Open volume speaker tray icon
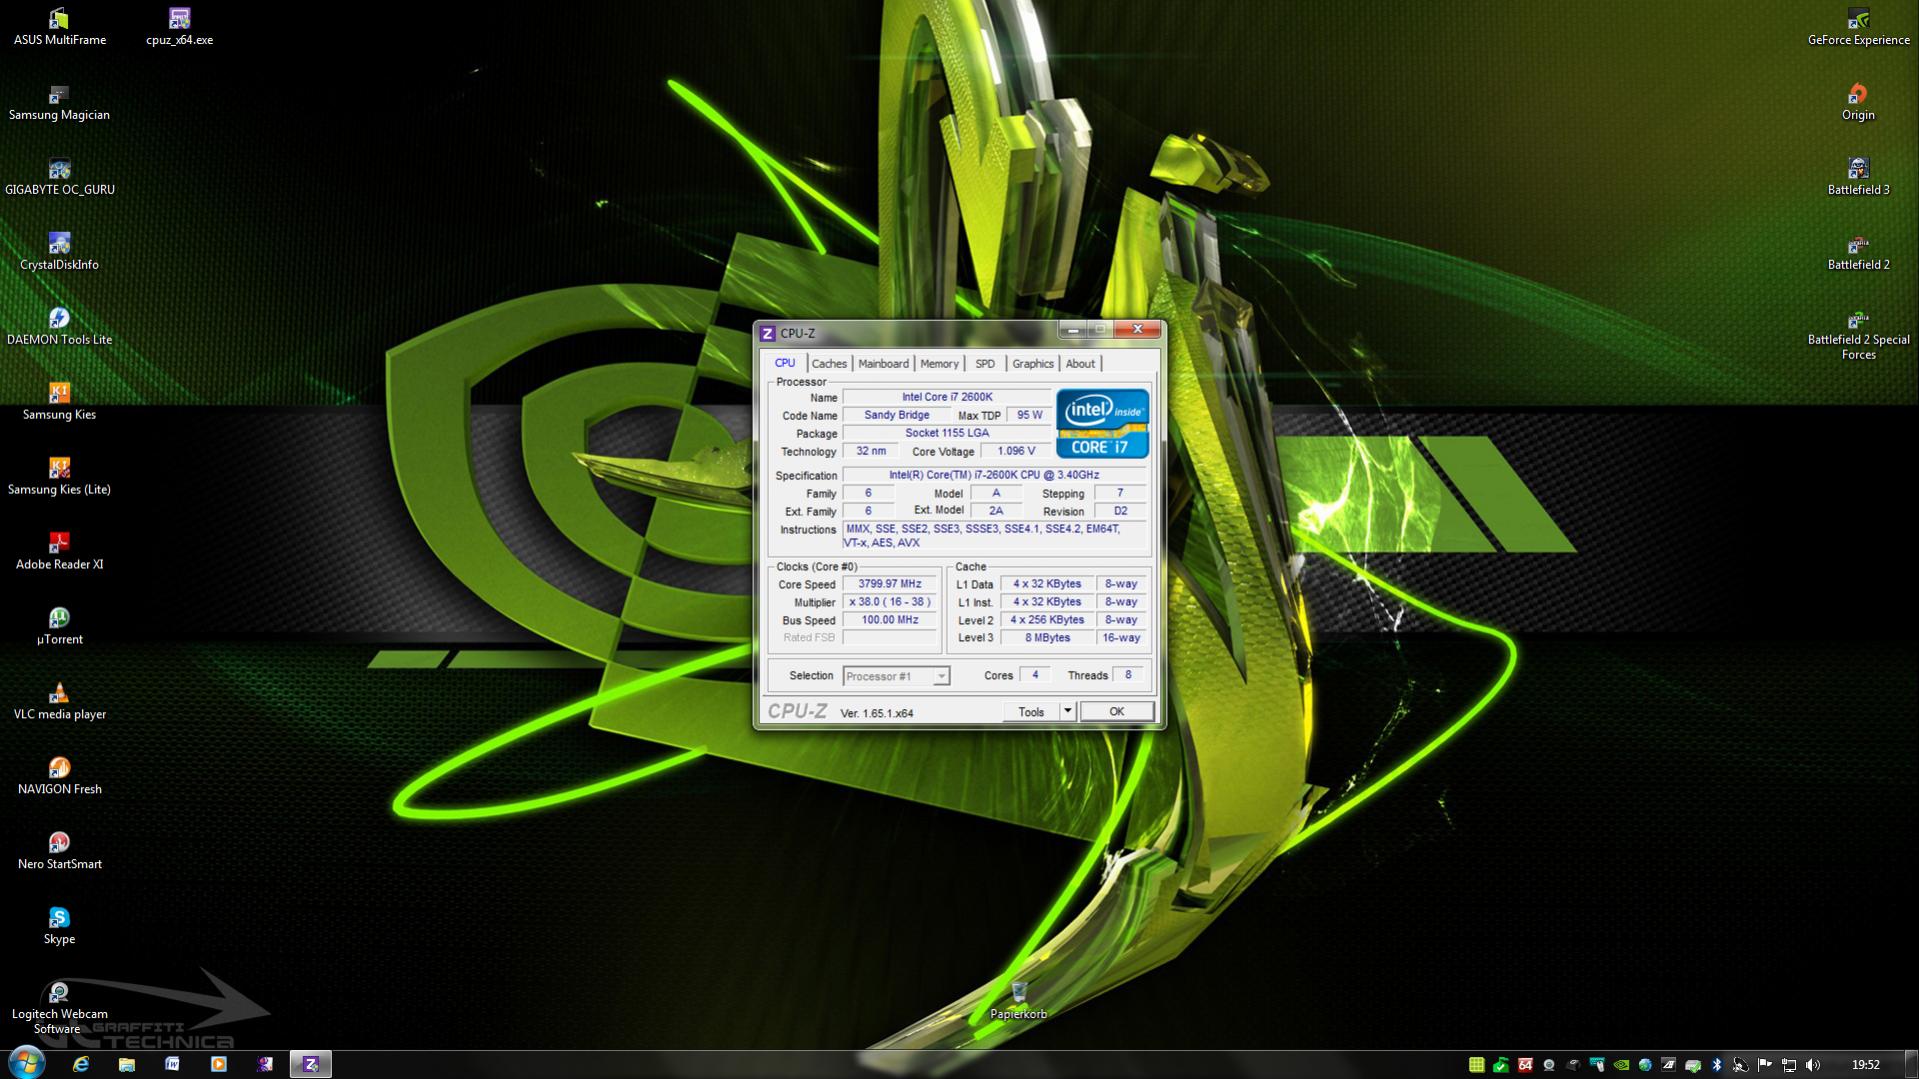This screenshot has height=1079, width=1919. coord(1813,1065)
